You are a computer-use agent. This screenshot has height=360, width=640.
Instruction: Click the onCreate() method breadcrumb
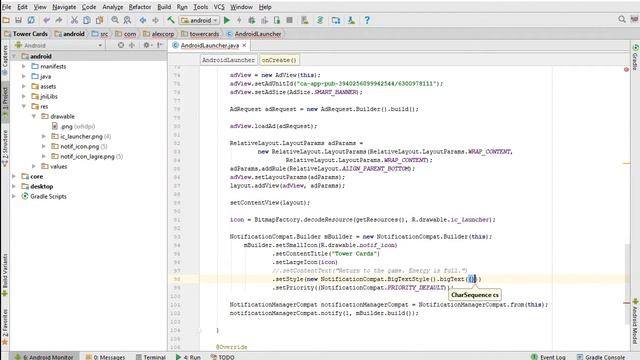(x=279, y=60)
